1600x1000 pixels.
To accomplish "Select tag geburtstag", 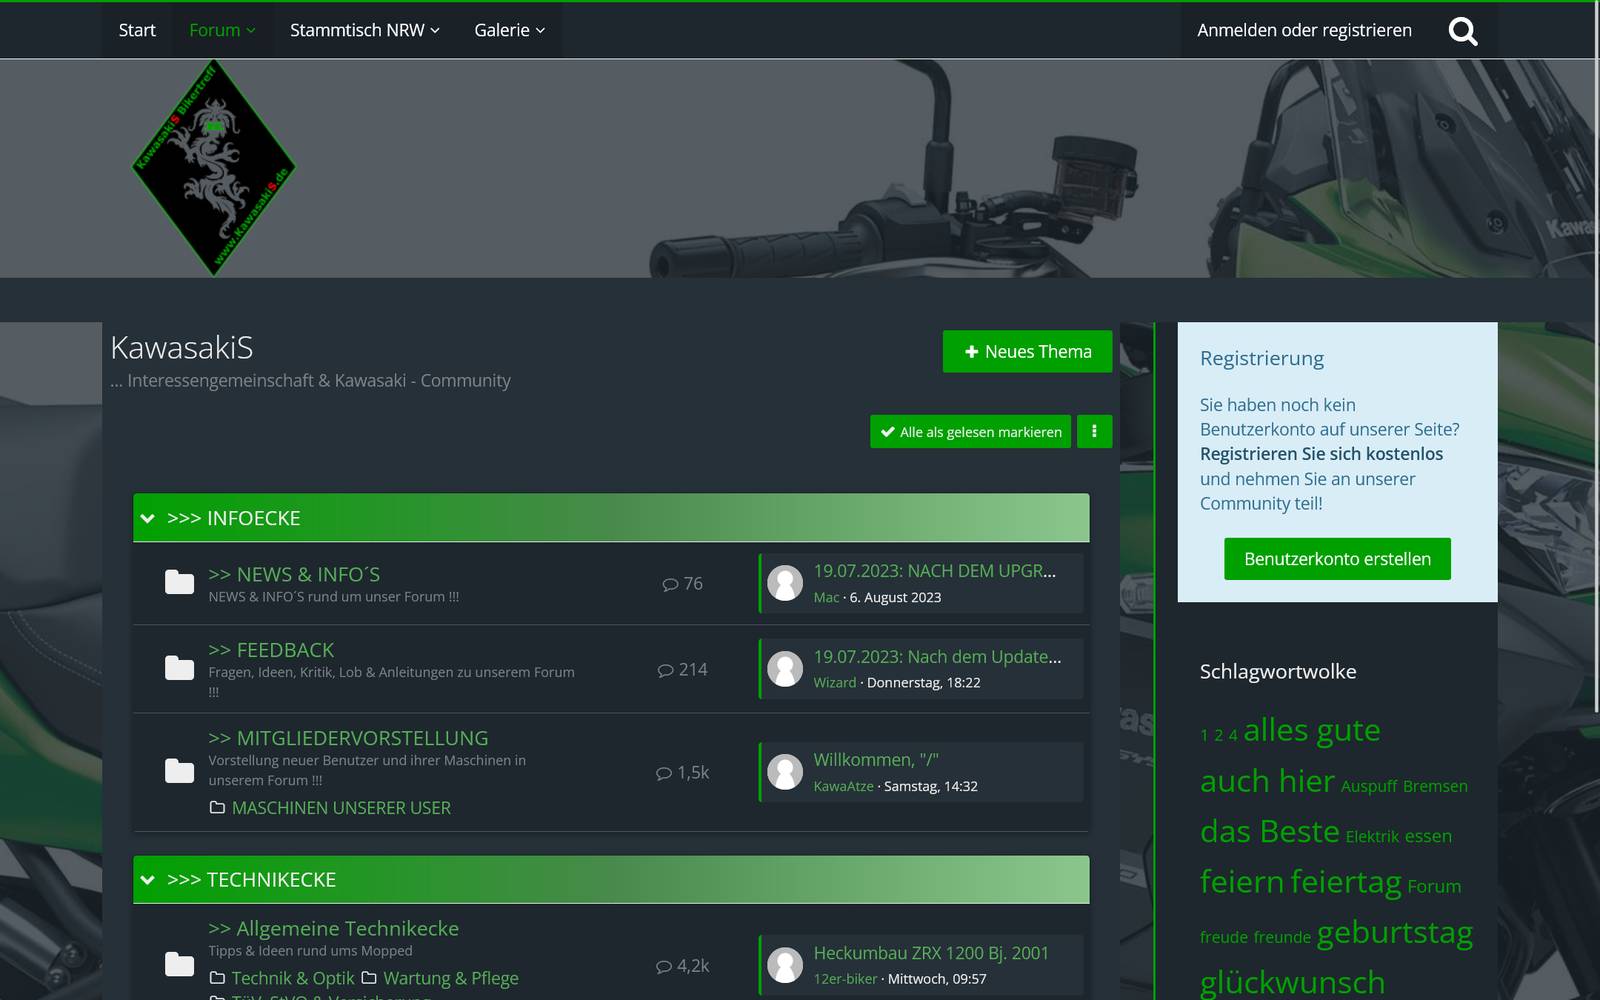I will [1395, 932].
